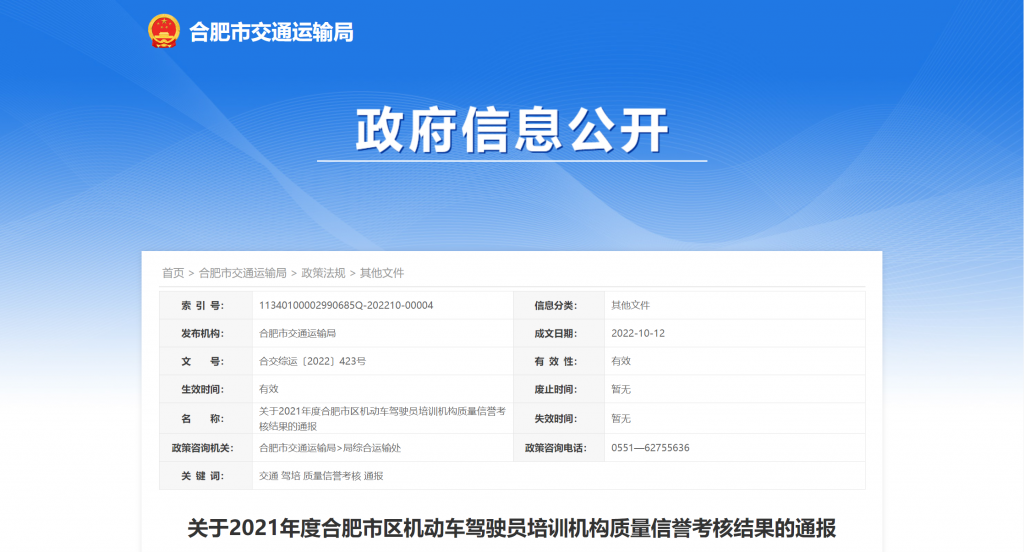Click the 政策咨询电话 label cell
1024x552 pixels.
(559, 448)
